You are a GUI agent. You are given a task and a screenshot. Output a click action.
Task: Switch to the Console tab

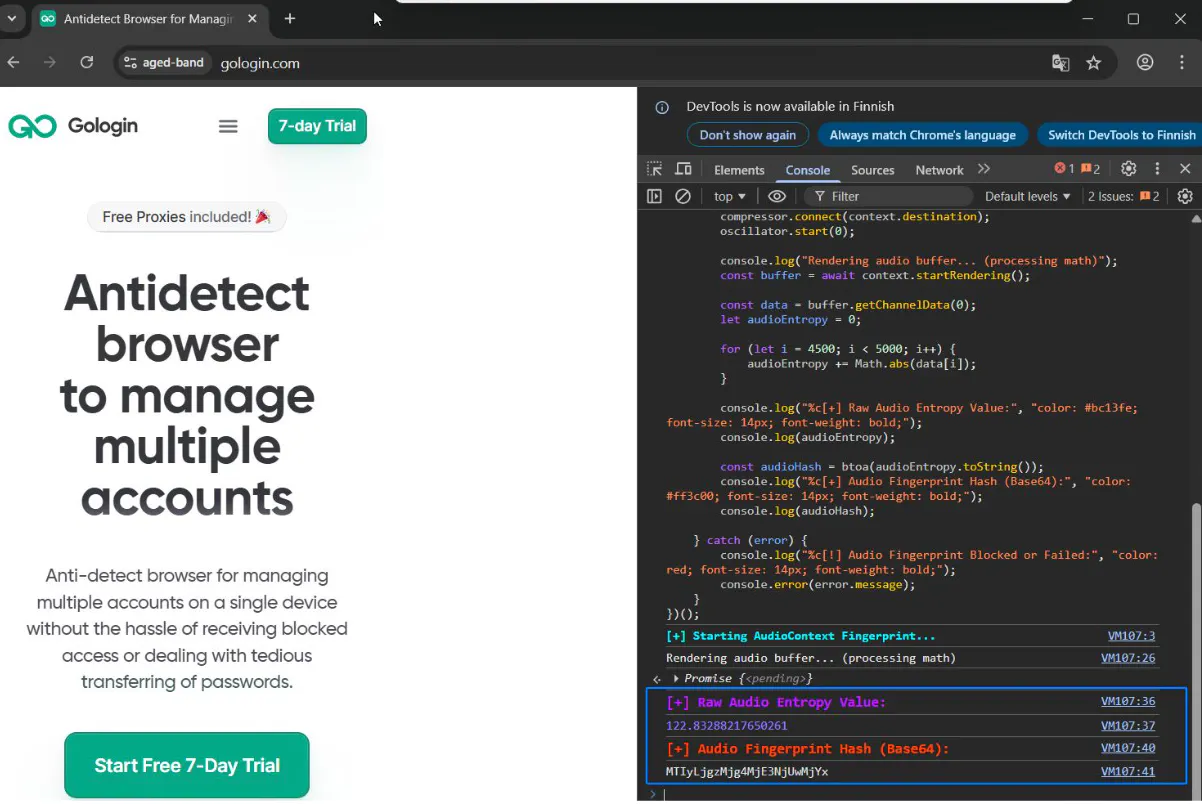(808, 170)
